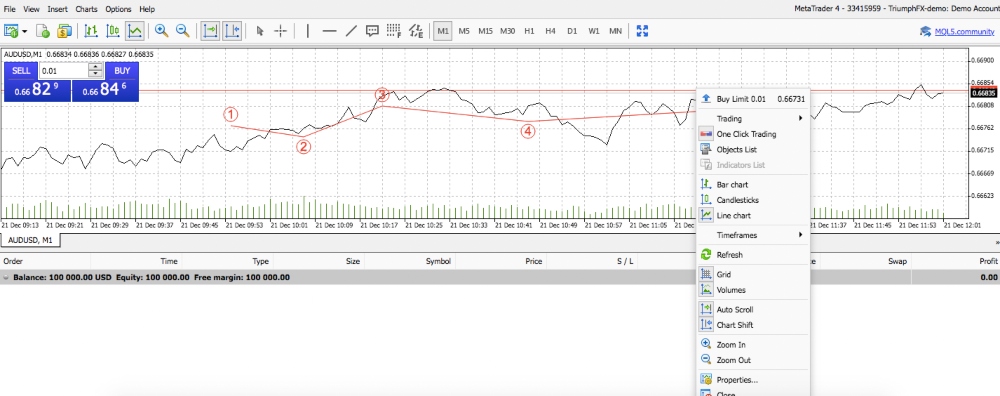
Task: Select the text label tool
Action: tap(372, 31)
